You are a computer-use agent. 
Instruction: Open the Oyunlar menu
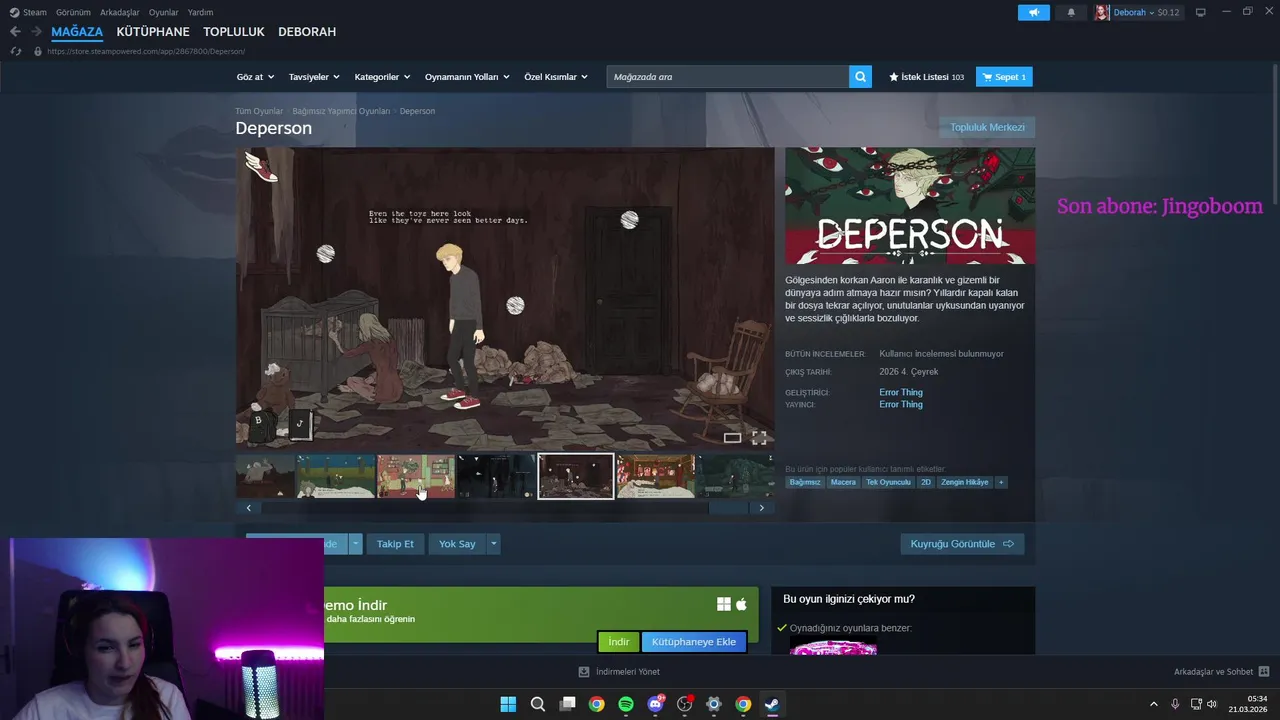click(164, 12)
